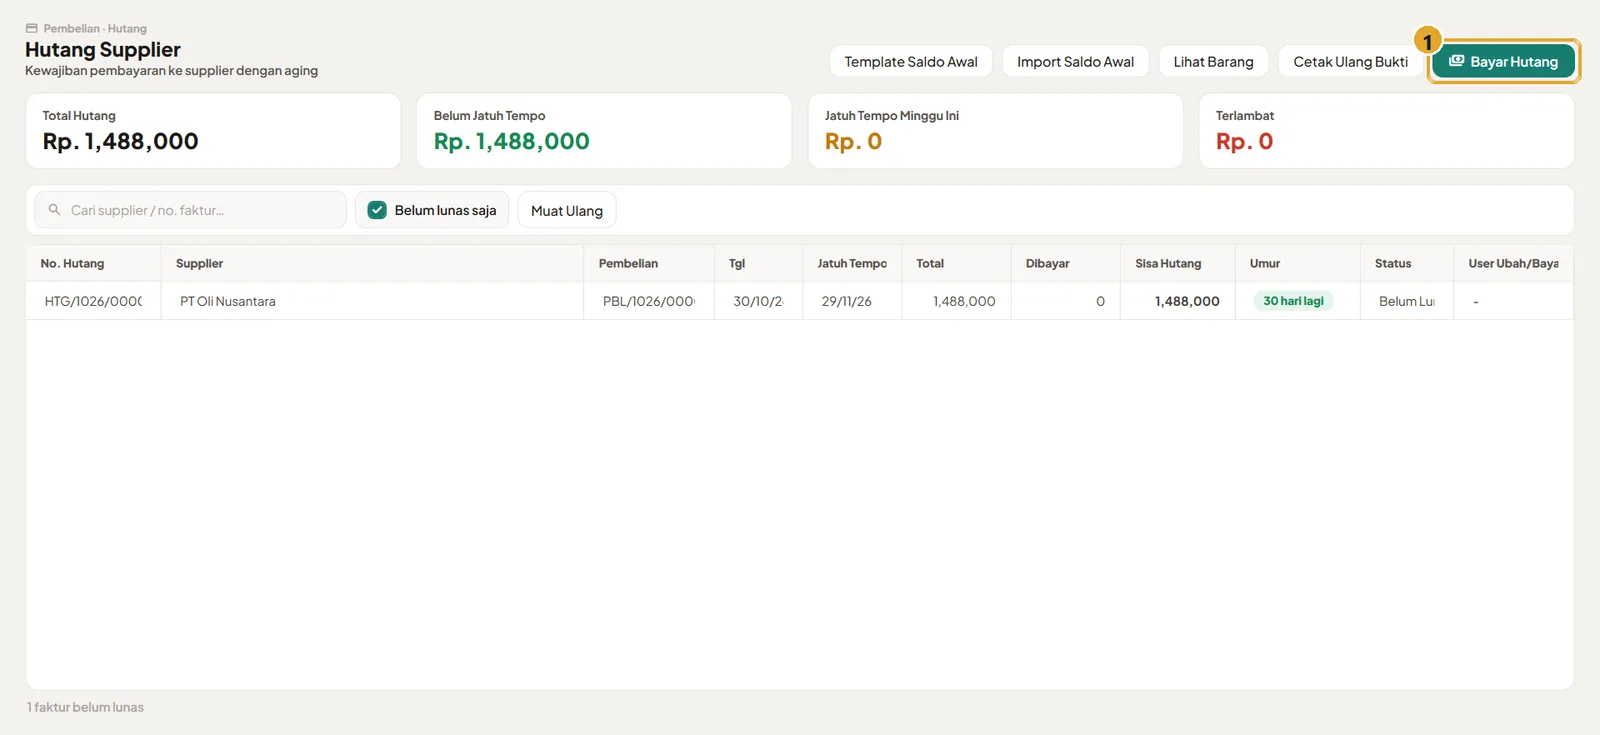This screenshot has width=1600, height=735.
Task: Download Template Saldo Awal
Action: pyautogui.click(x=911, y=61)
